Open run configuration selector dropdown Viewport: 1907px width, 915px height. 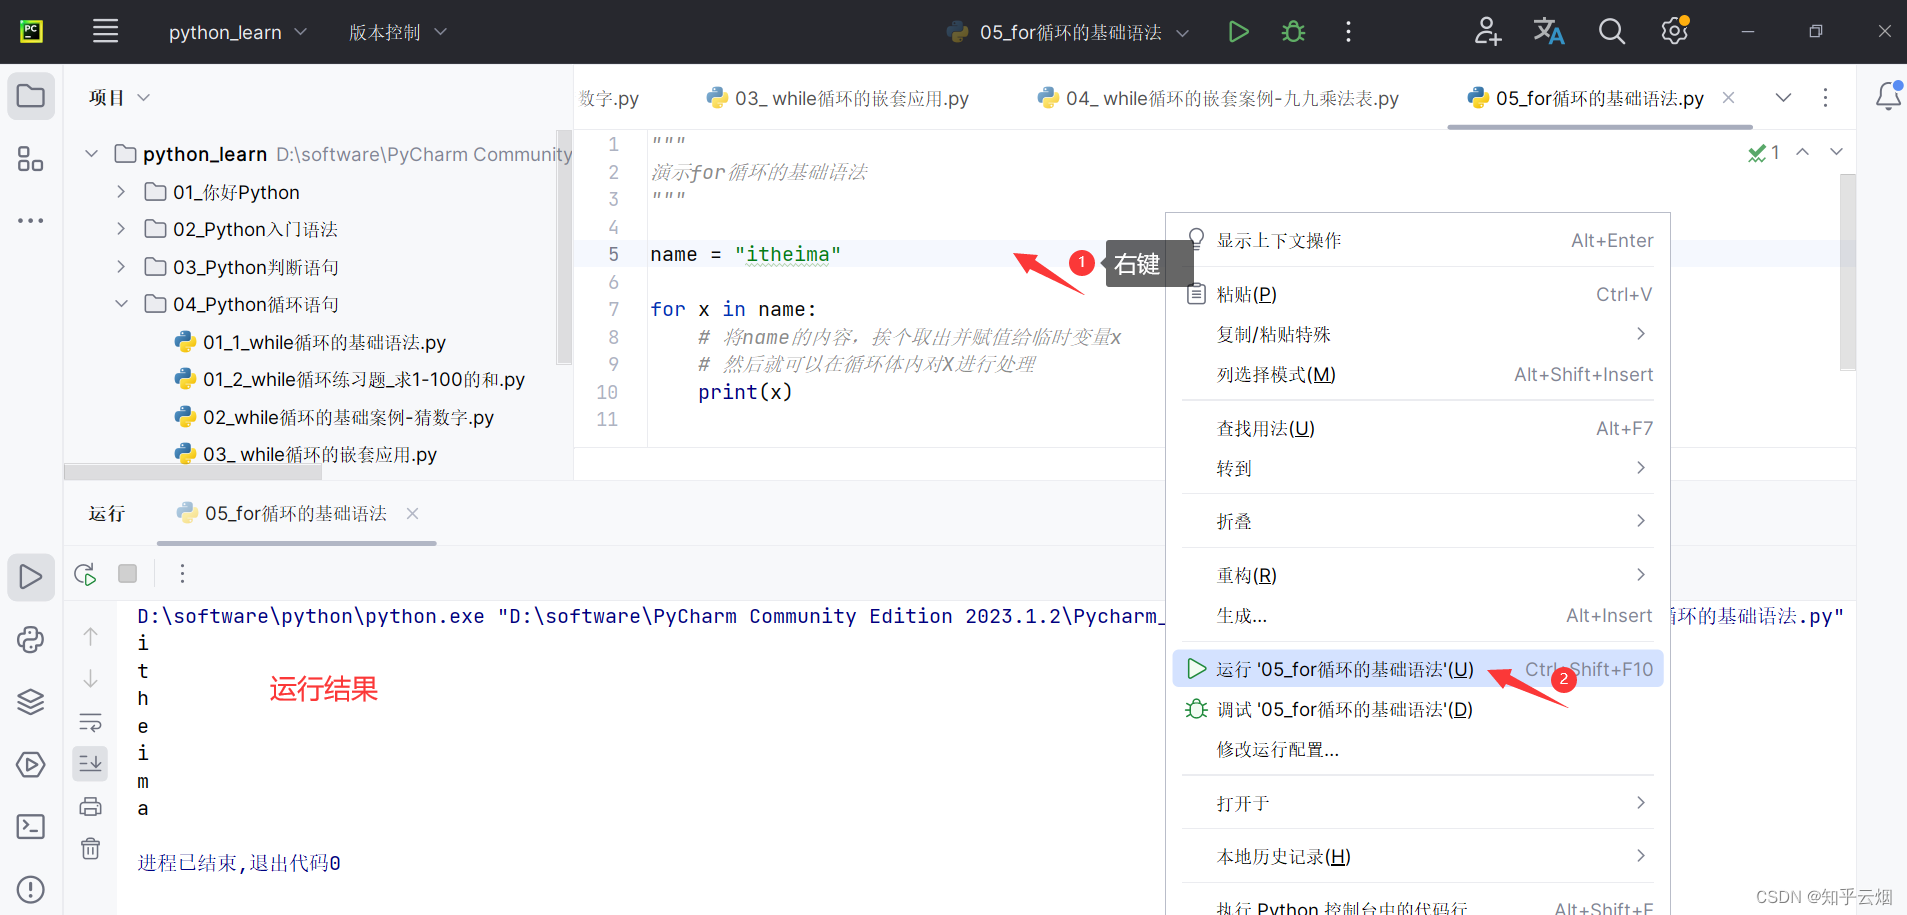1068,32
